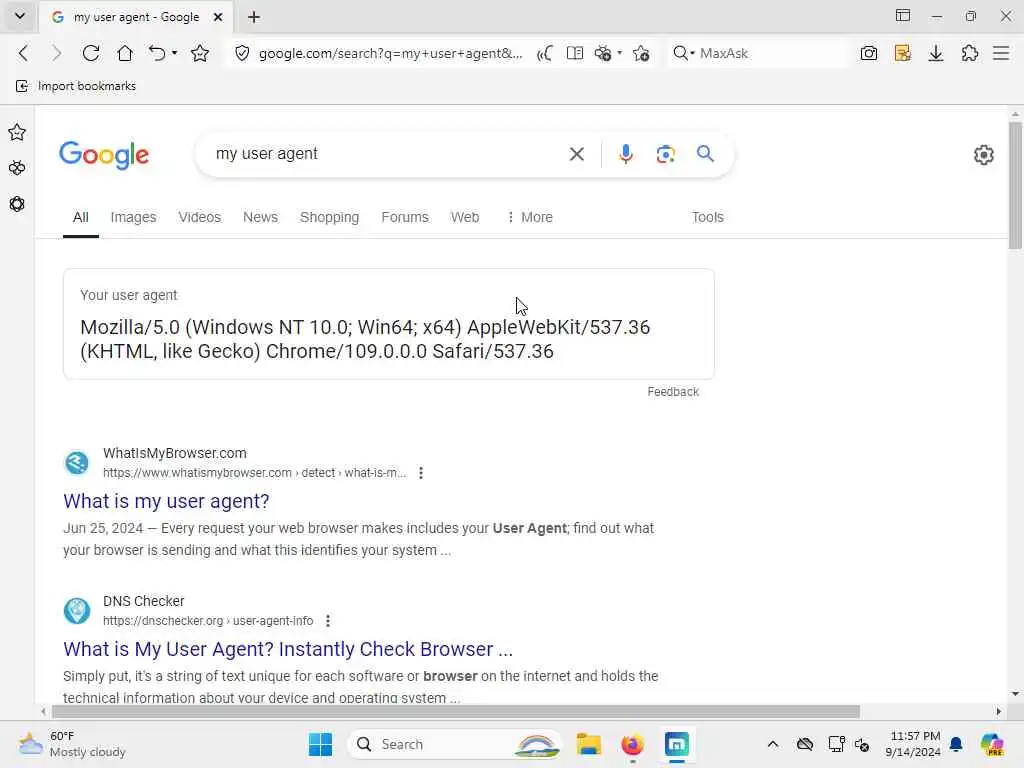The image size is (1024, 768).
Task: Expand the undo closed tab dropdown arrow
Action: [174, 53]
